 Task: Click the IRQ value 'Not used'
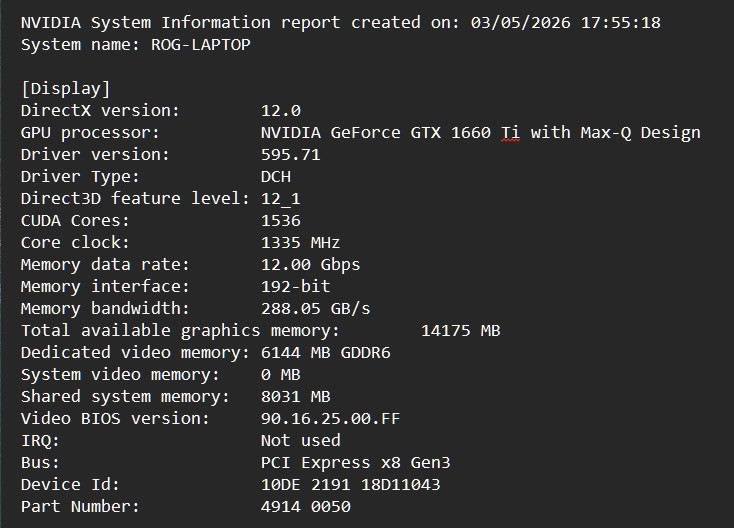pos(301,440)
